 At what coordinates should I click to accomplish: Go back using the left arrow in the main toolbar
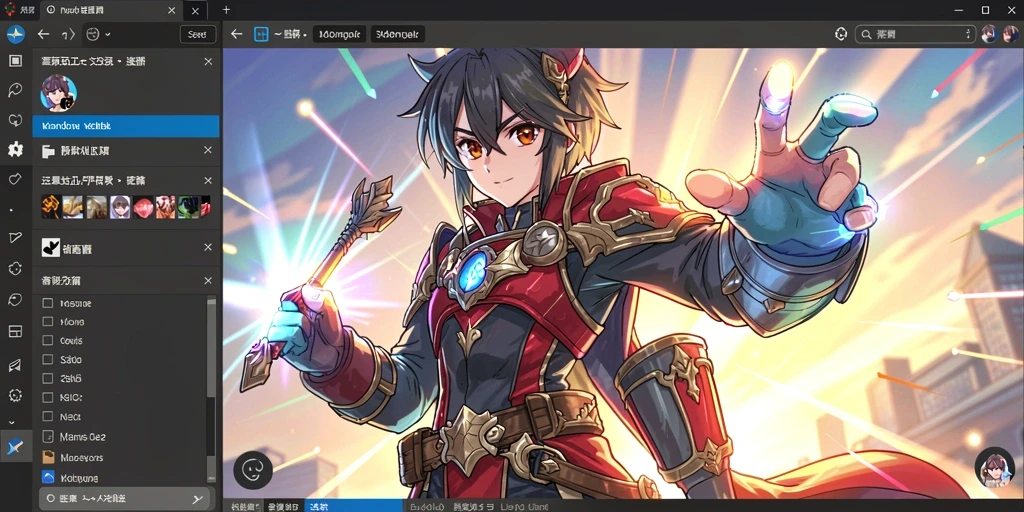point(237,35)
